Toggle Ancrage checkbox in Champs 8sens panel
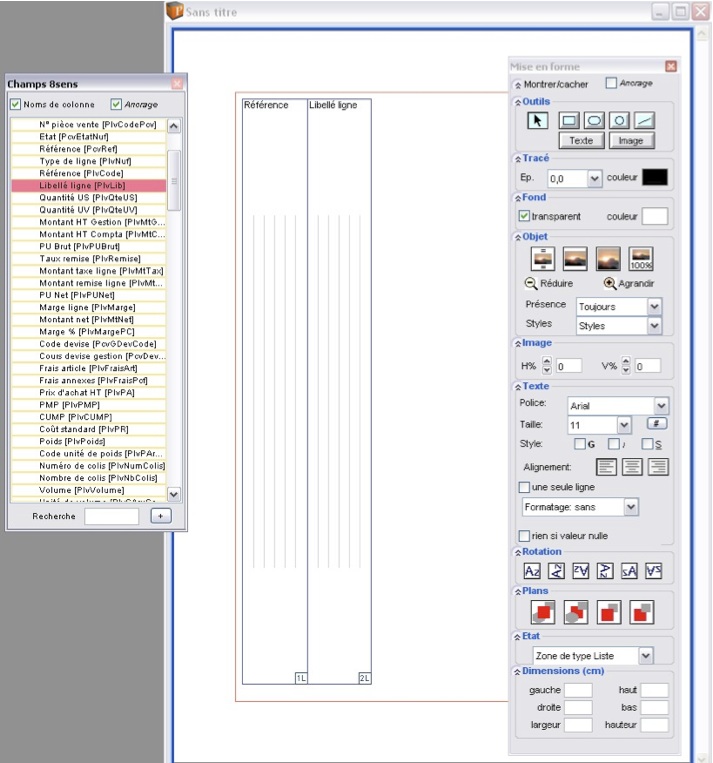This screenshot has width=713, height=763. tap(116, 104)
